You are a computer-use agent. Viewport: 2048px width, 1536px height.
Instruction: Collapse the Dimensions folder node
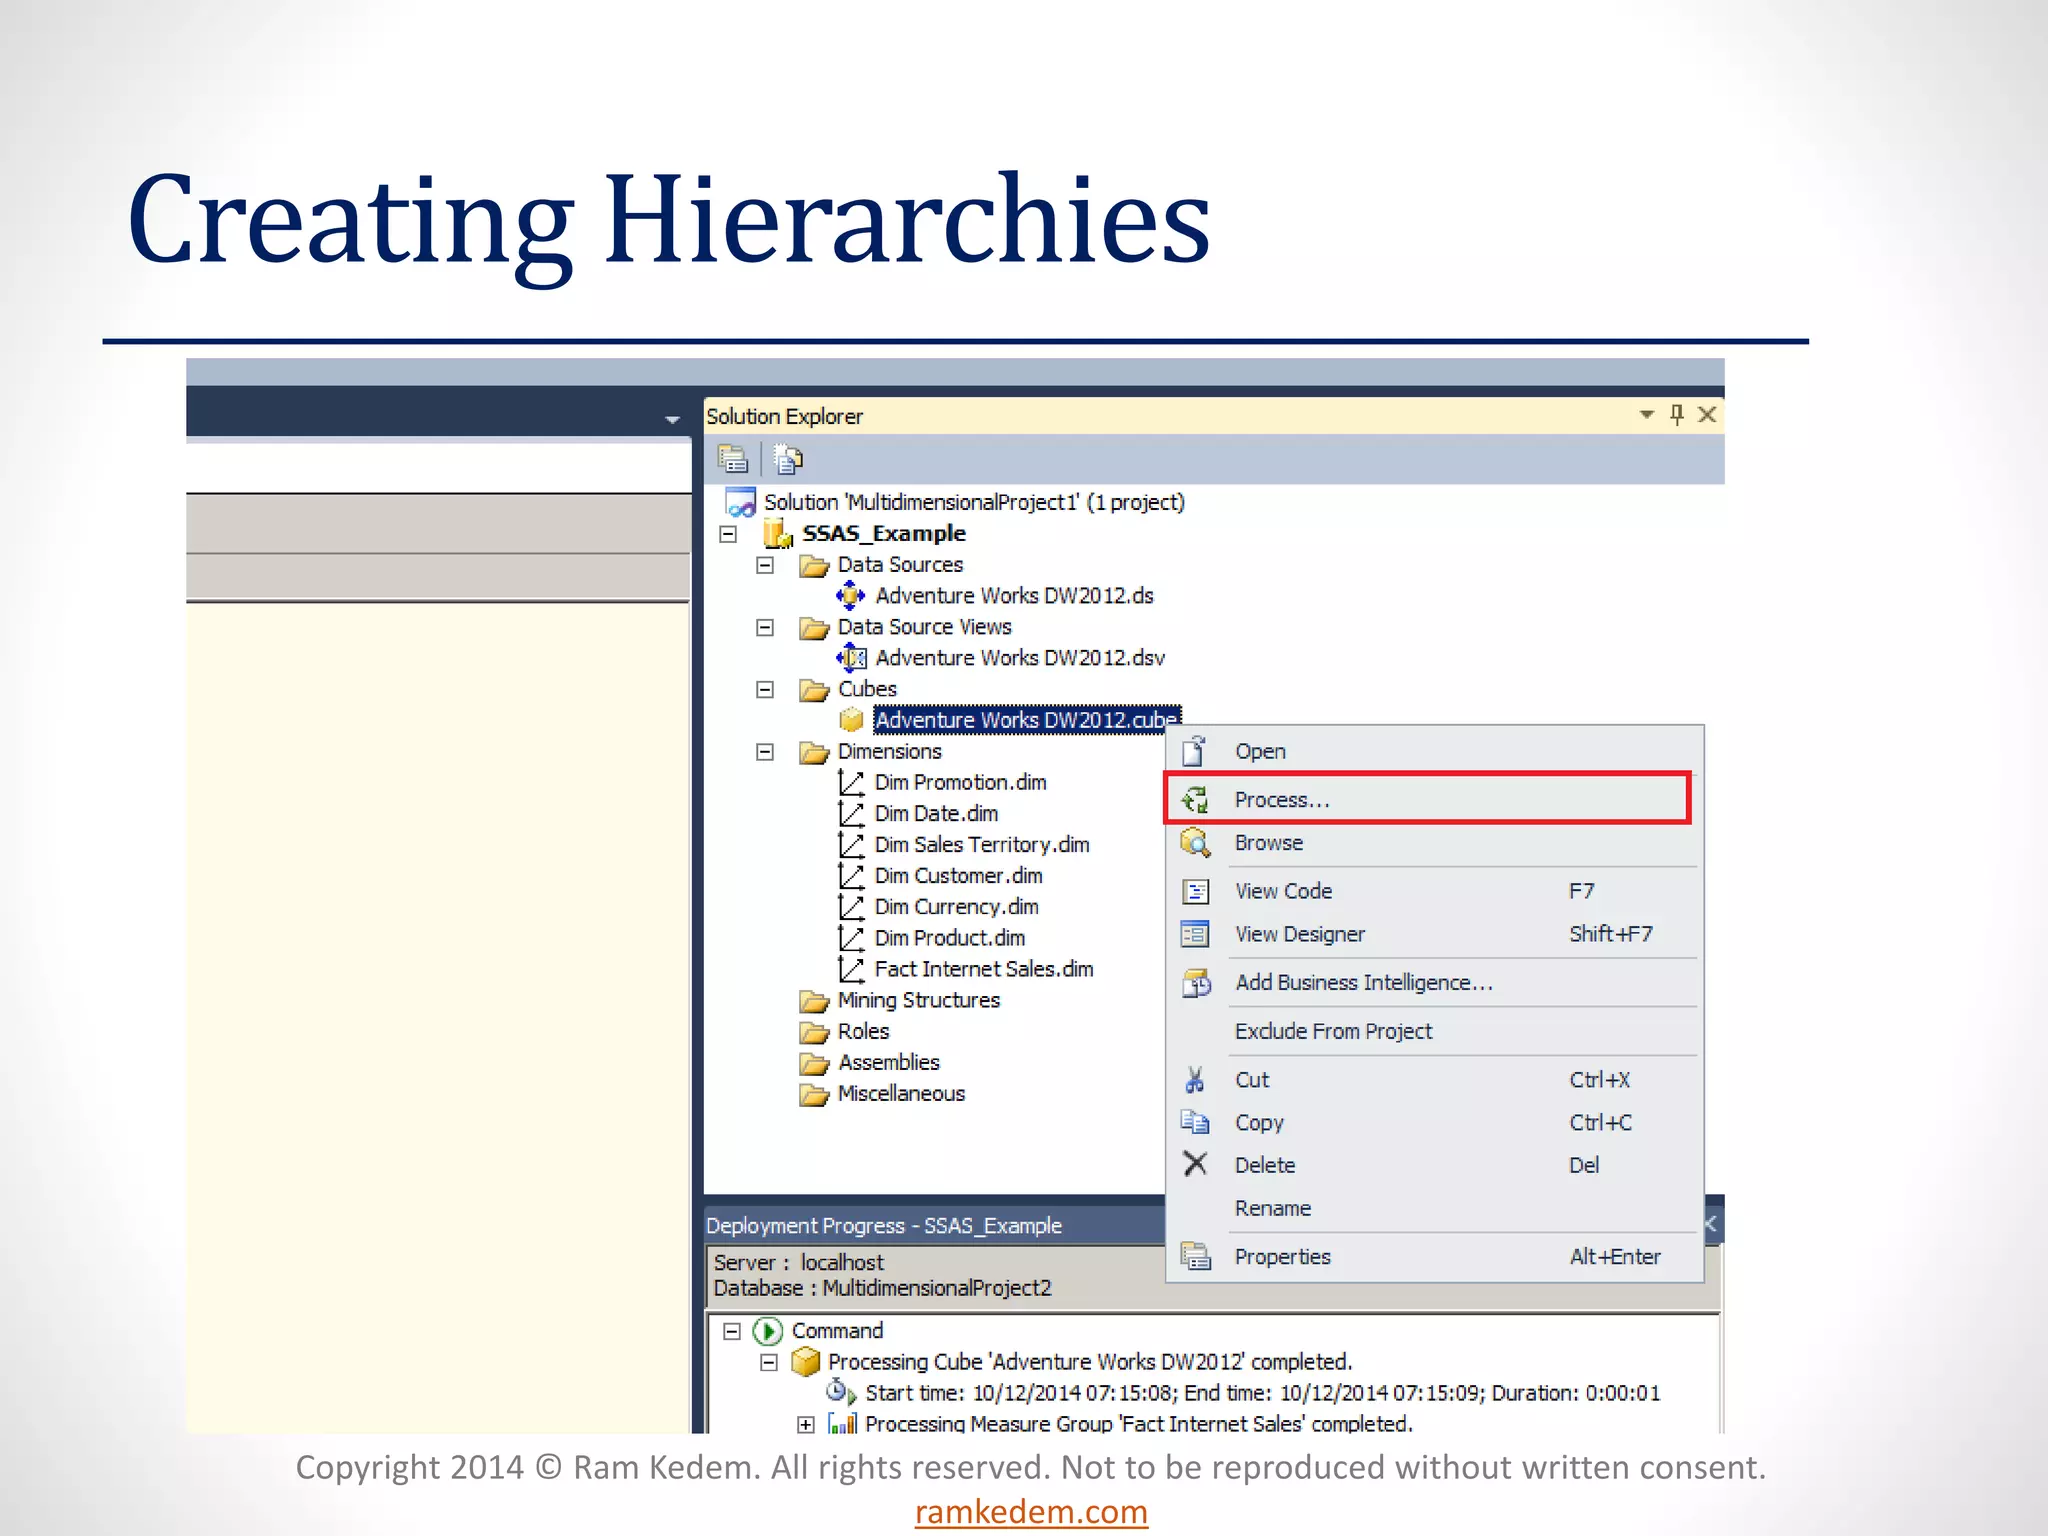[765, 752]
